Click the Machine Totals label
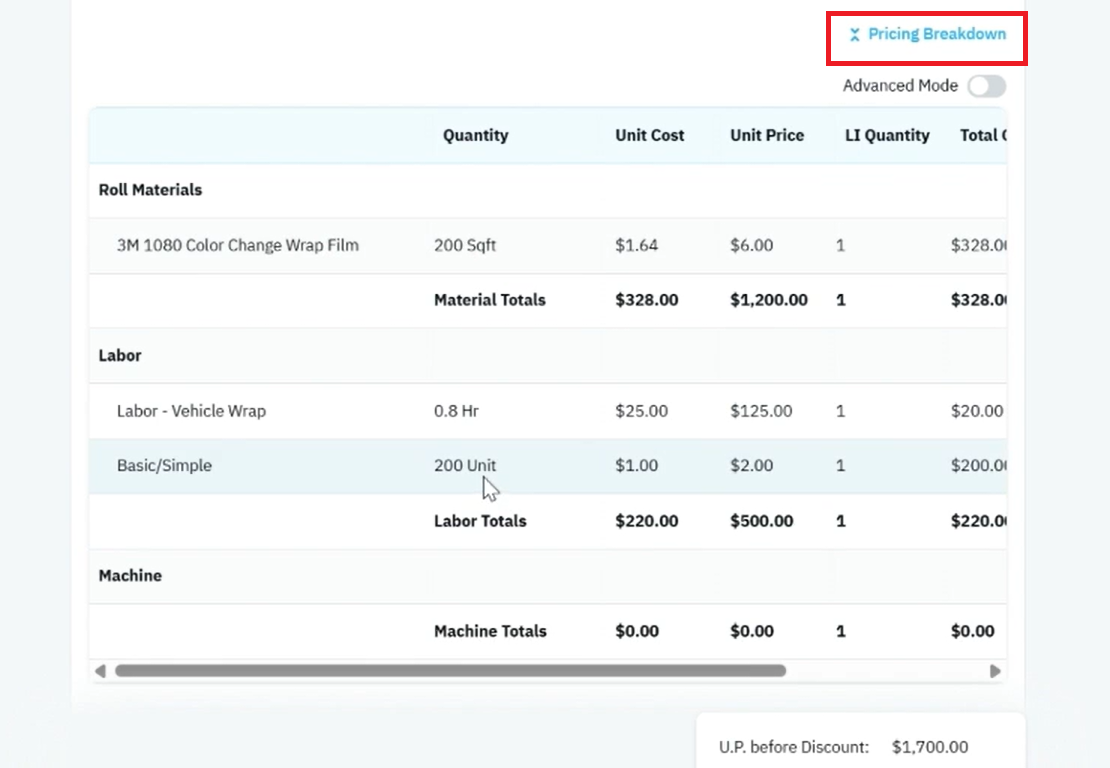The image size is (1110, 768). 490,631
